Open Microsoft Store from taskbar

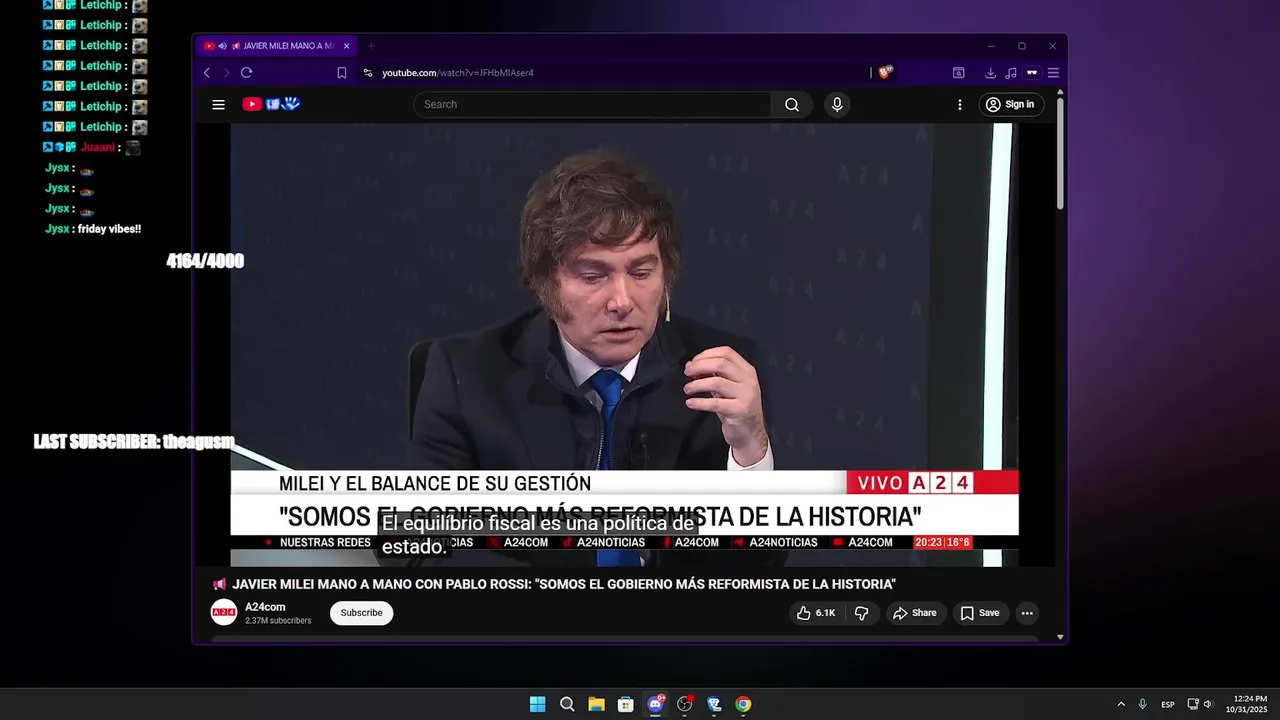click(626, 704)
